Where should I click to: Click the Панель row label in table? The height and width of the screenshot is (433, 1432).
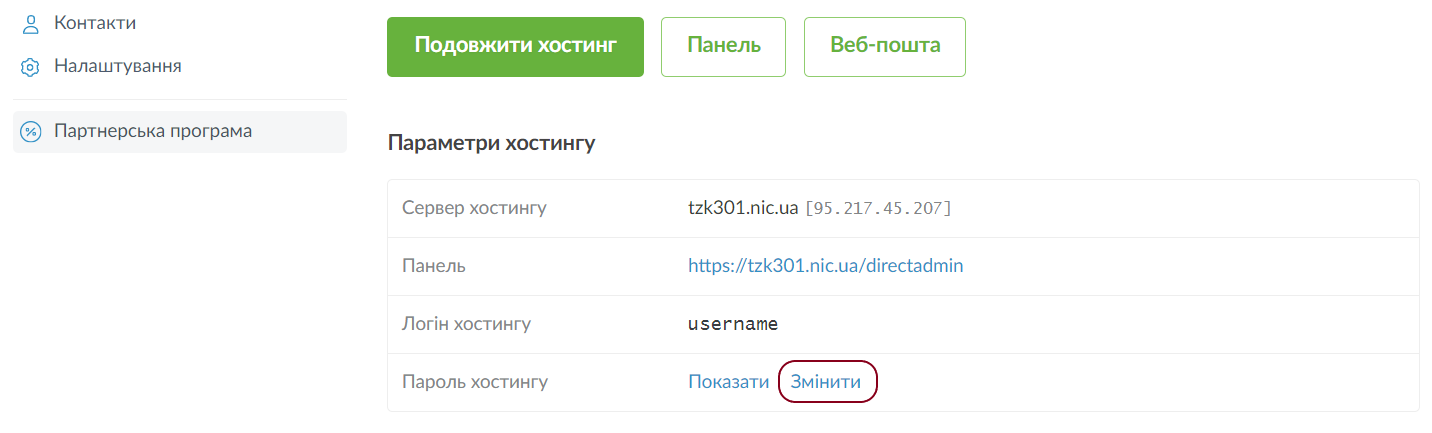434,266
